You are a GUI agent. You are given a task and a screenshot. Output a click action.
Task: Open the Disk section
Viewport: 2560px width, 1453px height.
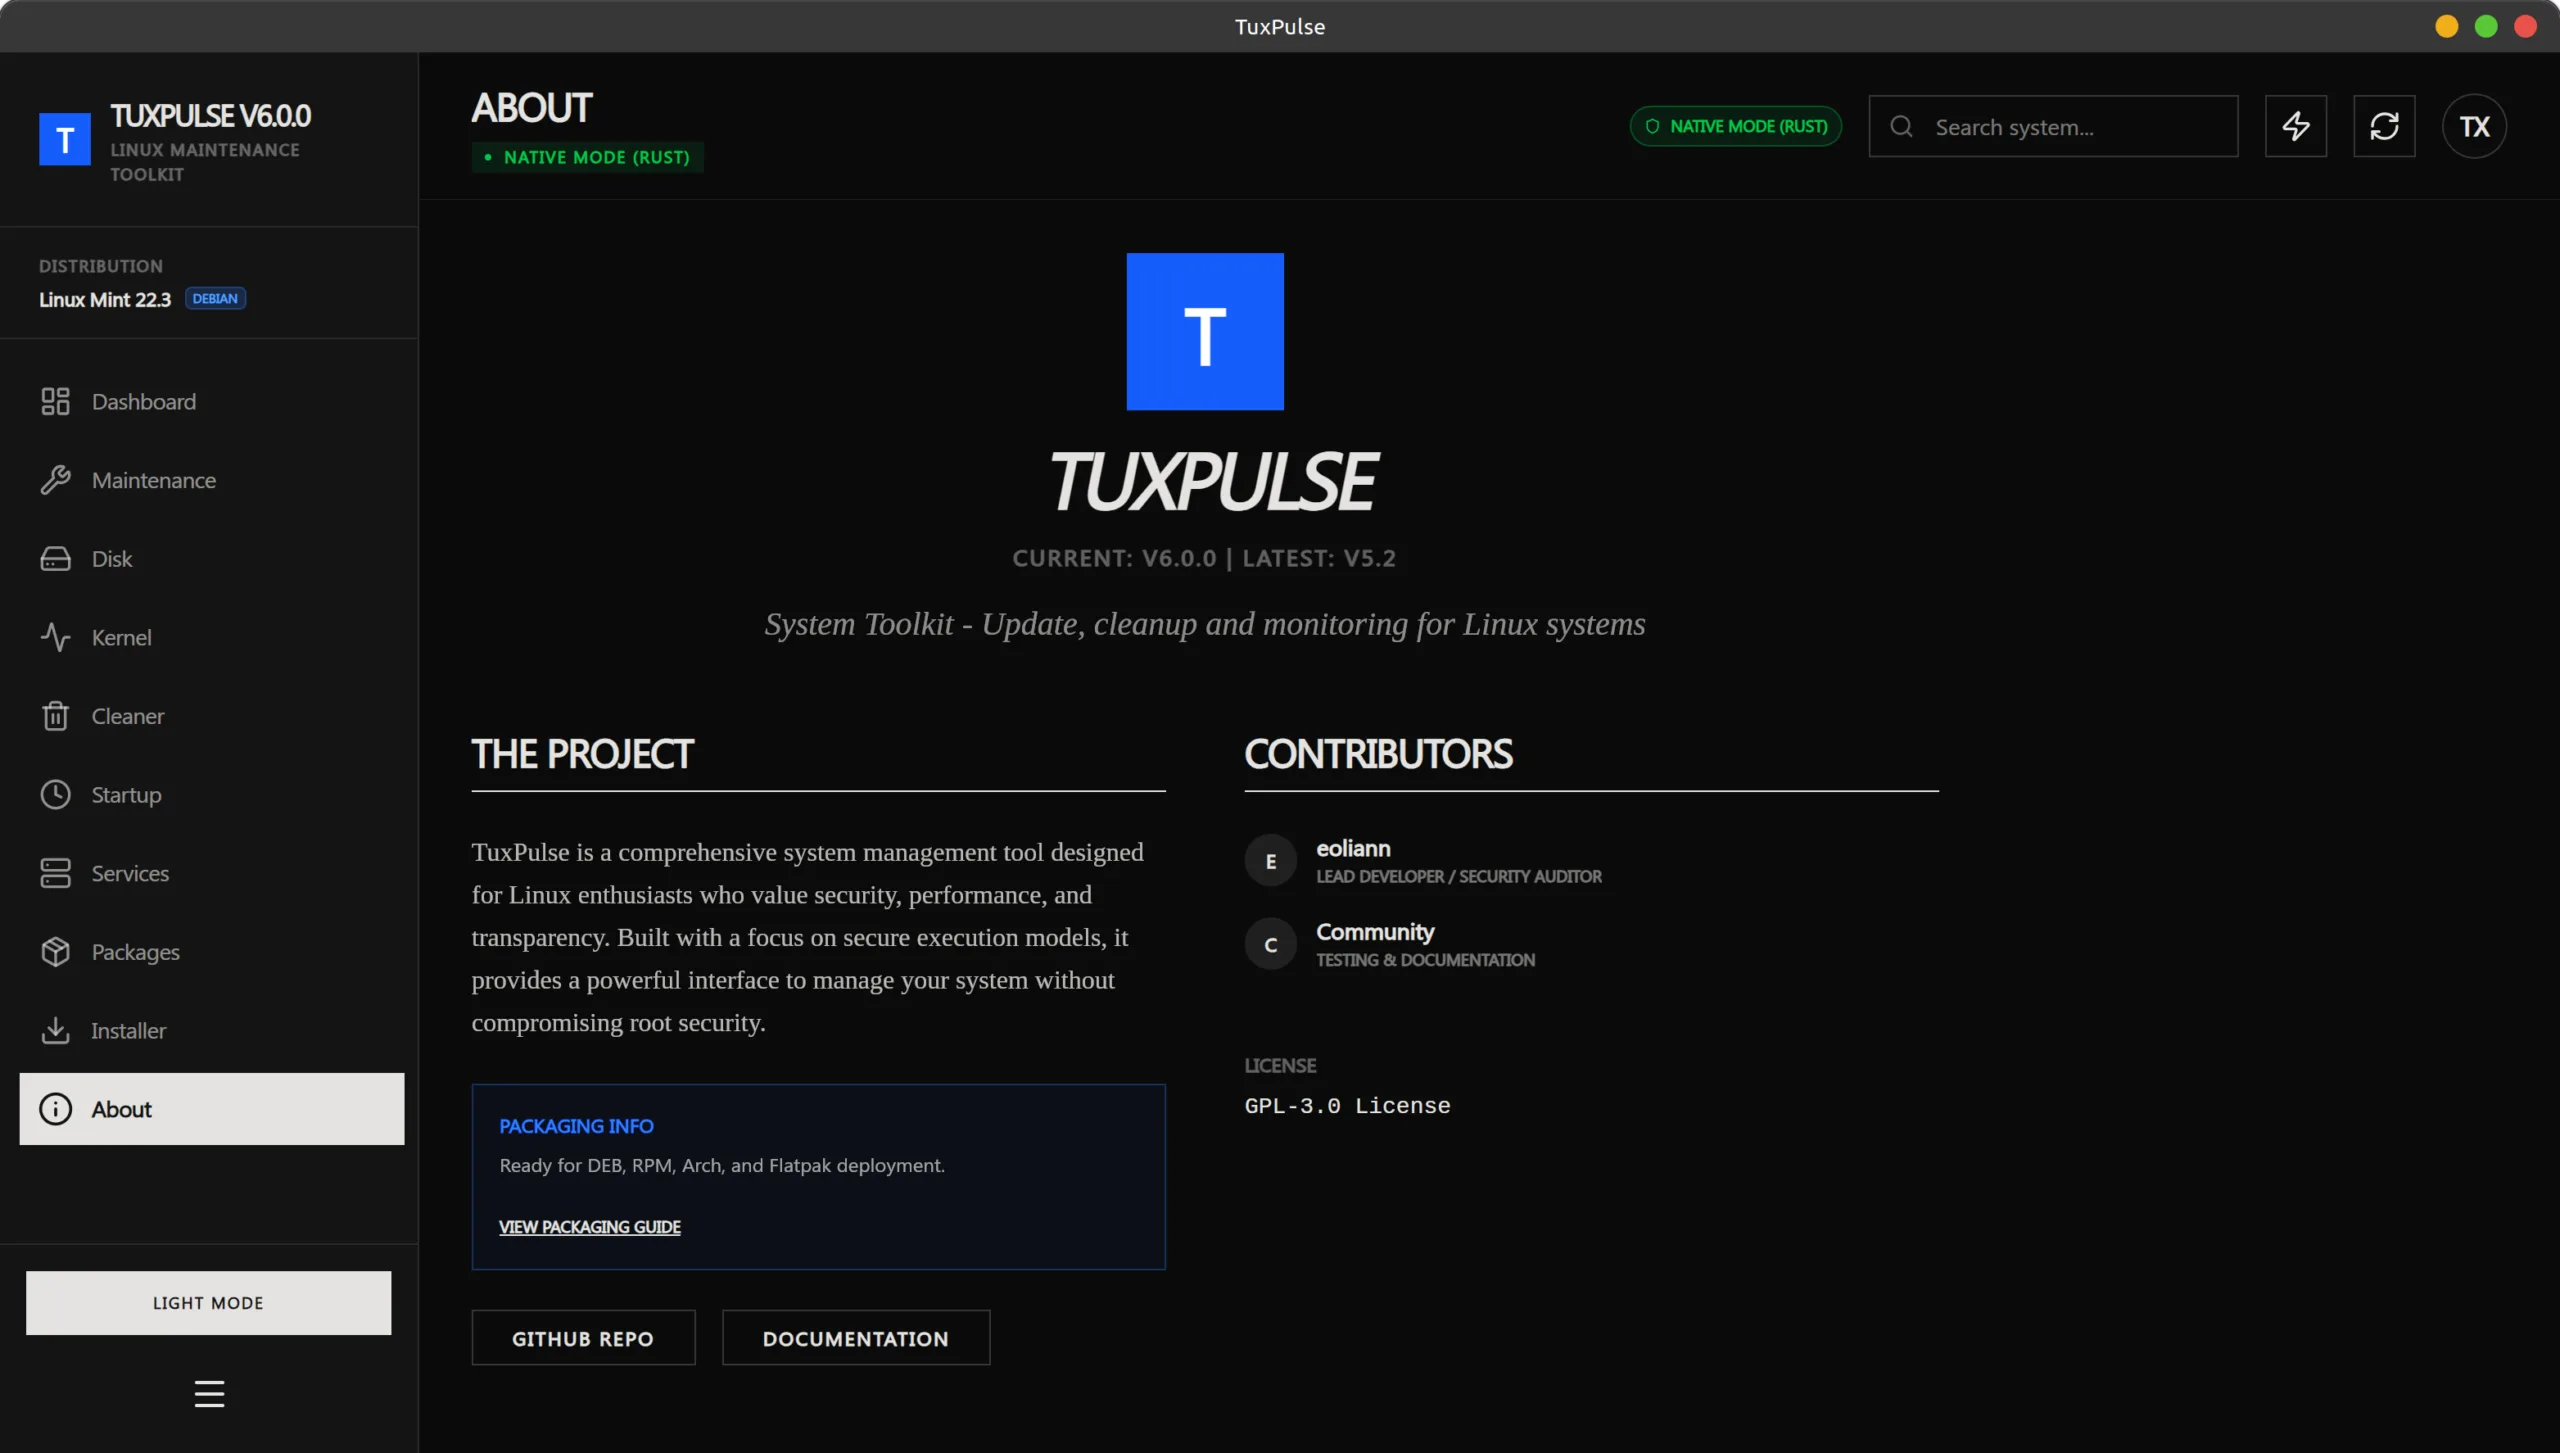111,559
